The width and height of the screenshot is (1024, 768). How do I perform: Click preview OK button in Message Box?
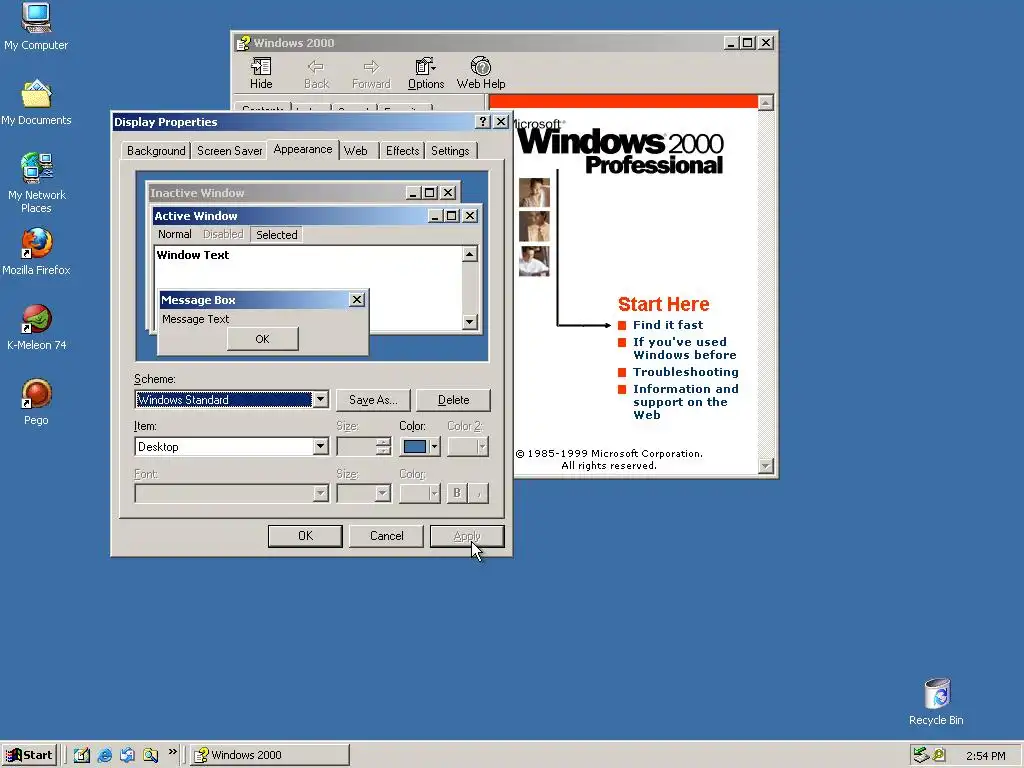click(263, 339)
